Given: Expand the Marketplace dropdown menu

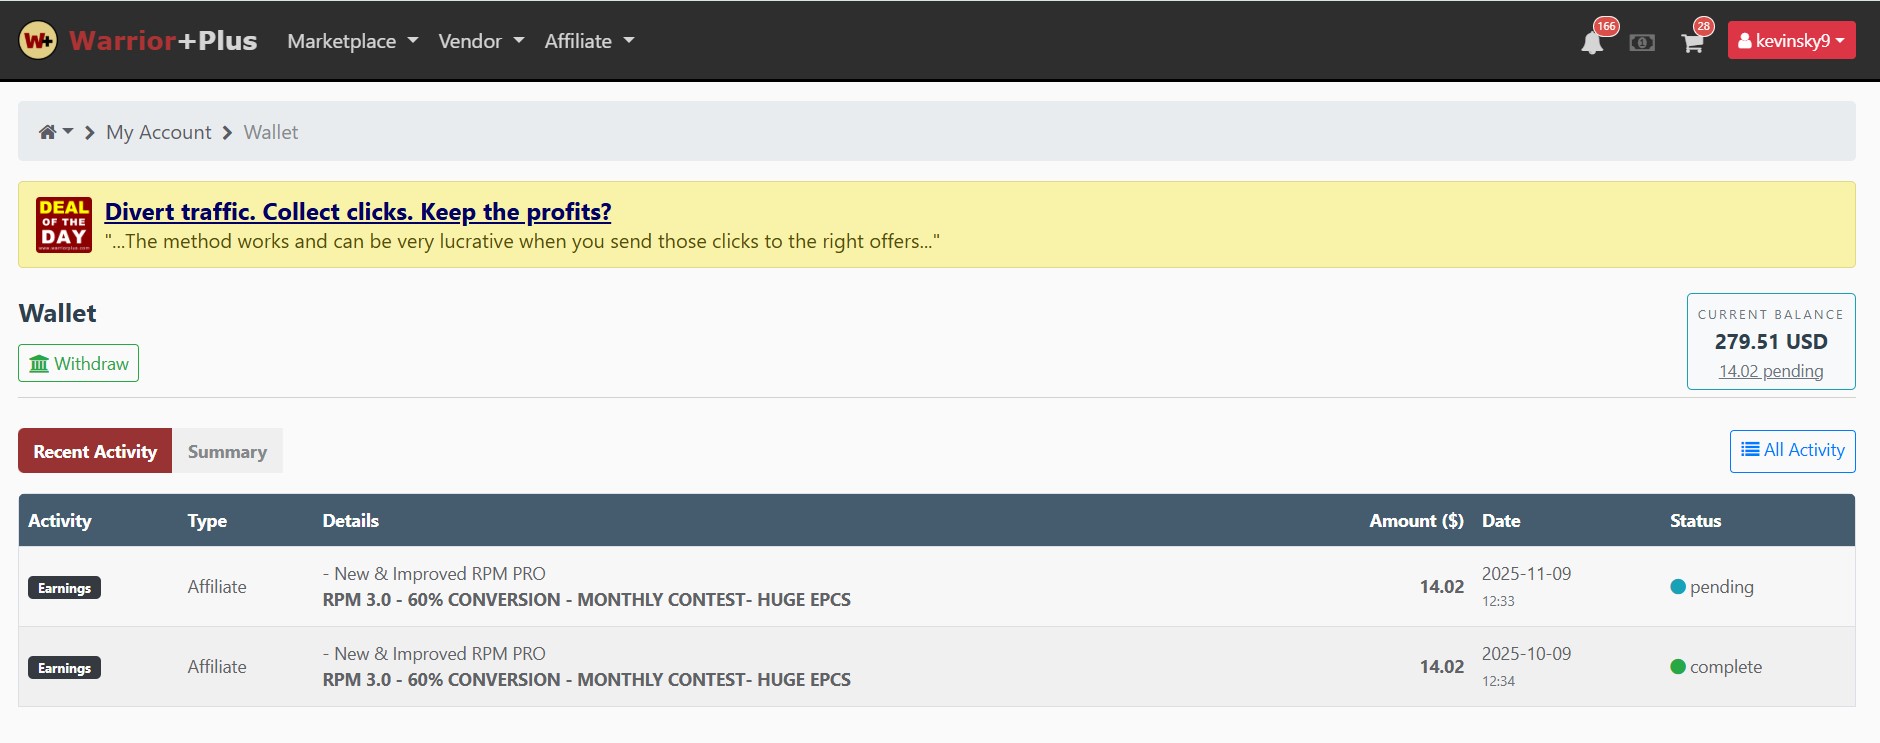Looking at the screenshot, I should [x=352, y=41].
